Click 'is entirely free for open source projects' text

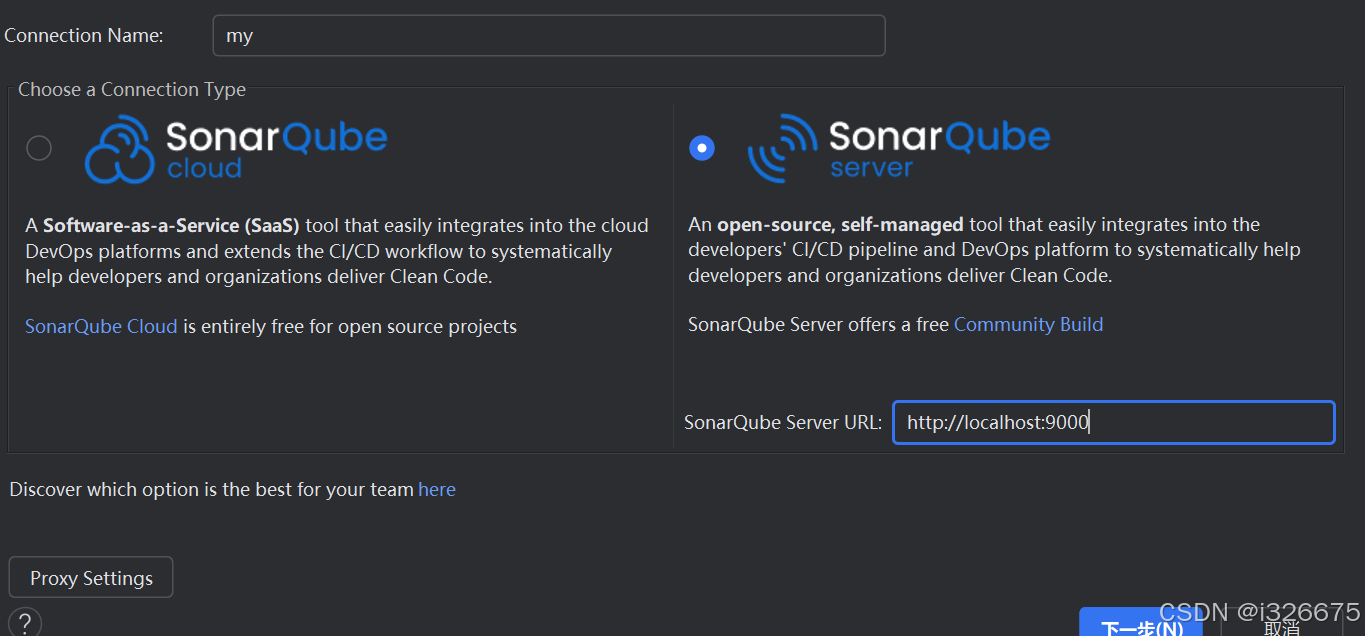pyautogui.click(x=350, y=326)
